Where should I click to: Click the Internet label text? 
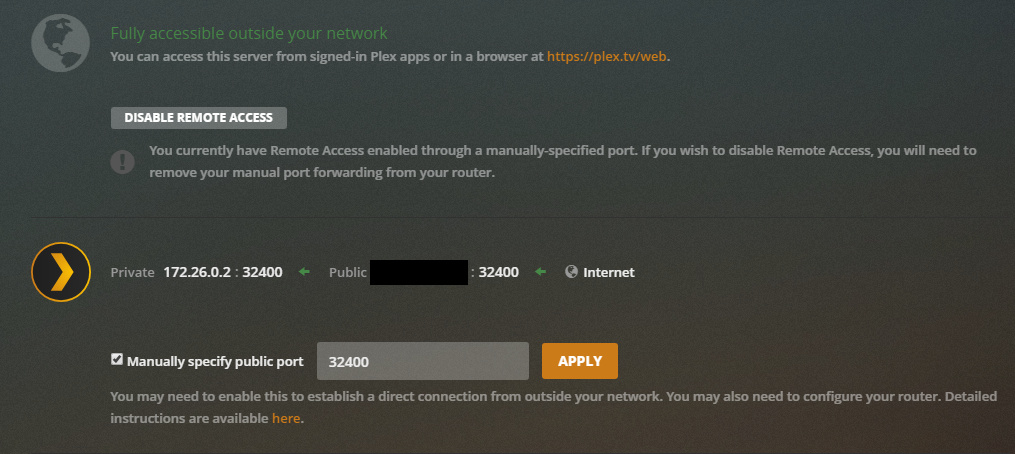608,272
